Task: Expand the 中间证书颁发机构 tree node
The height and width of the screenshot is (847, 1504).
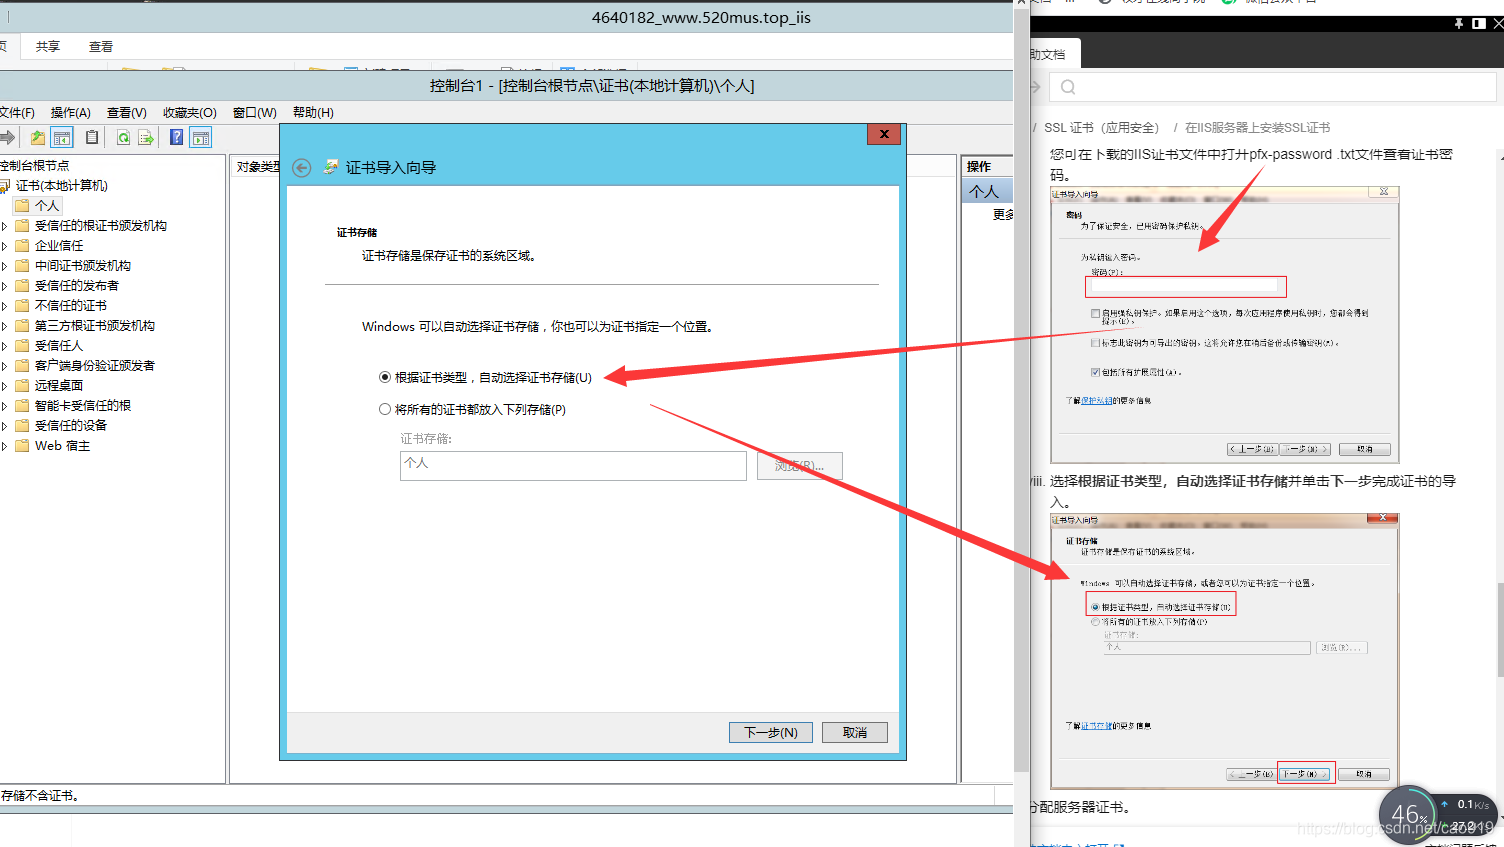Action: [x=4, y=266]
